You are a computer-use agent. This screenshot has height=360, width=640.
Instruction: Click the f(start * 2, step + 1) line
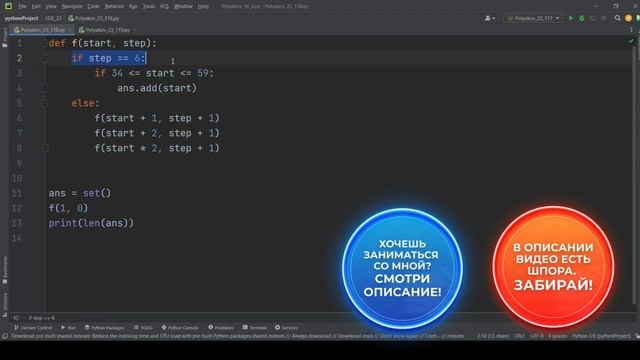pyautogui.click(x=157, y=148)
